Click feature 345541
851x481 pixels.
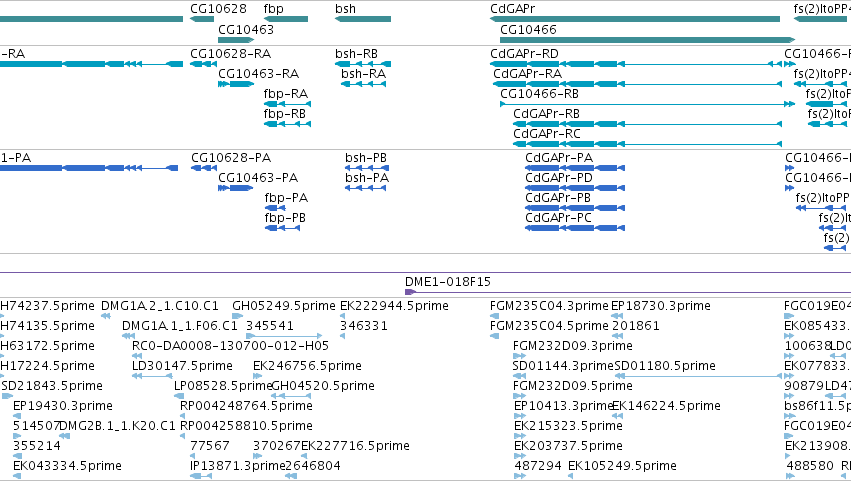pos(270,326)
